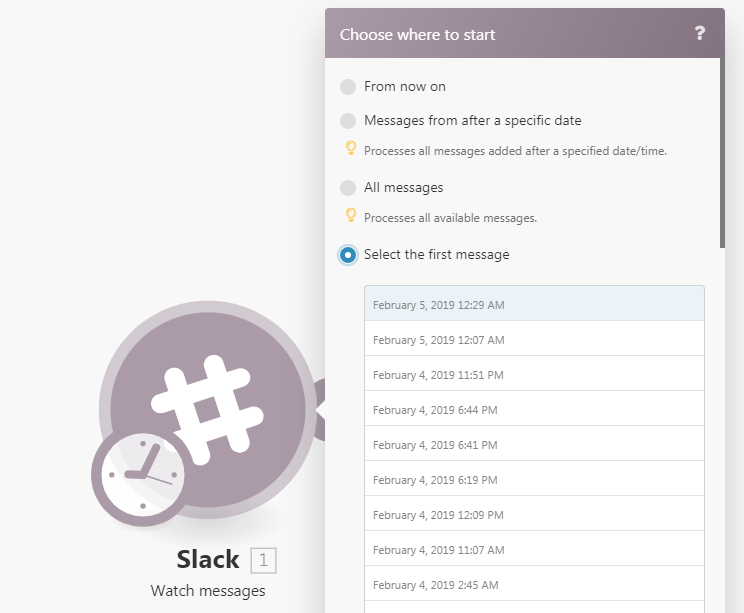Pick the February 4, 2019 12:09 PM message
Viewport: 744px width, 613px height.
tap(534, 514)
